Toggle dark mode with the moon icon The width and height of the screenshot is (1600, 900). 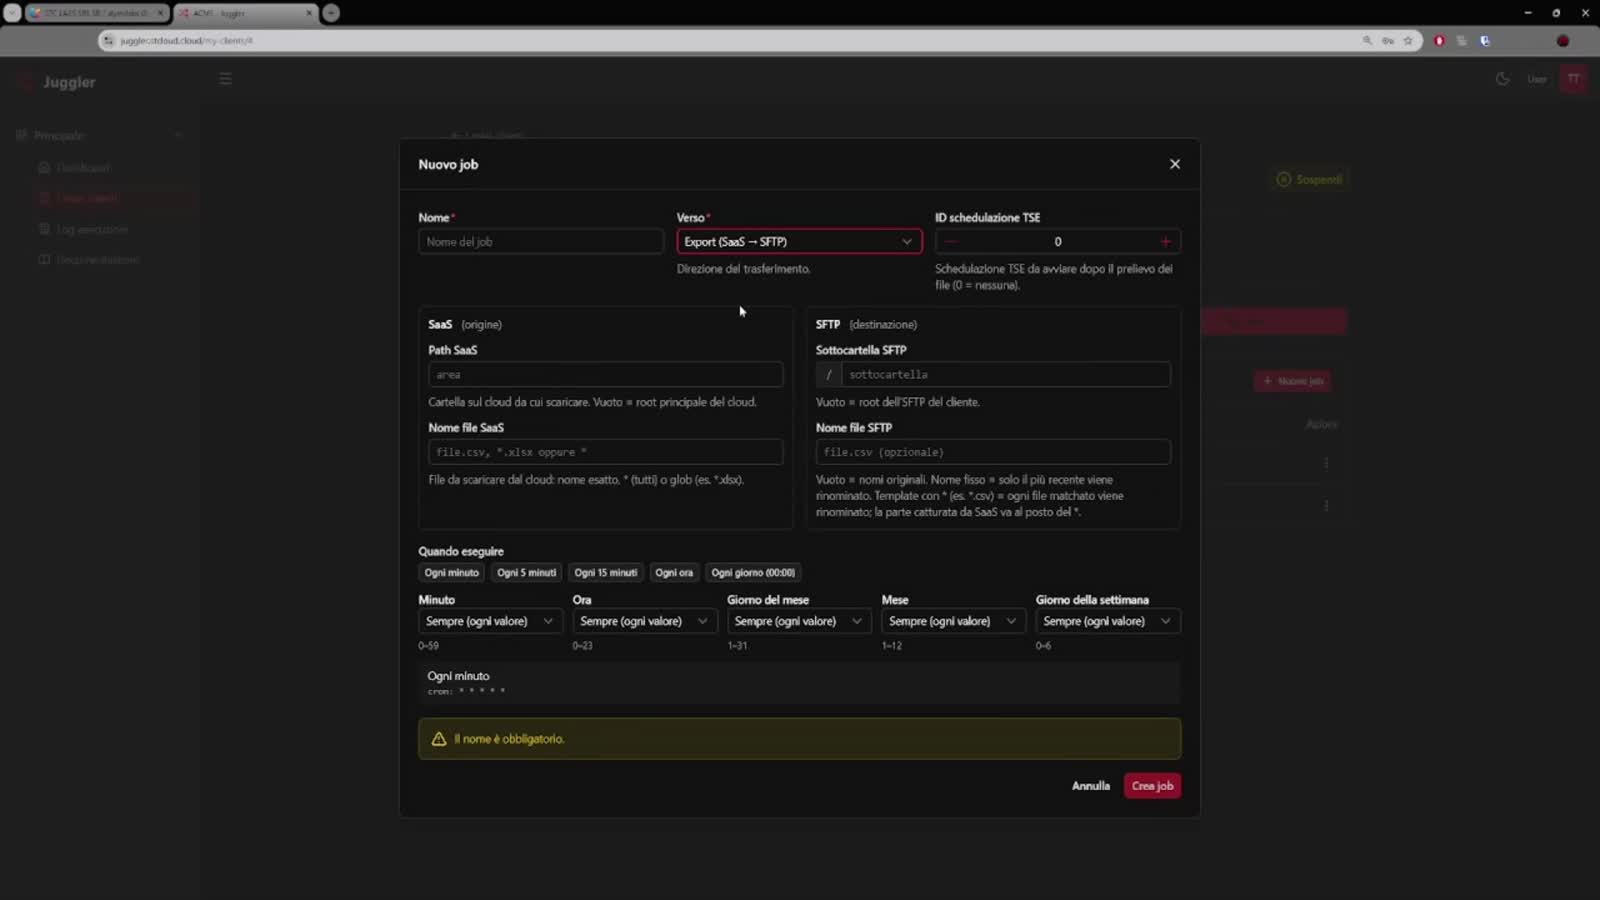(x=1502, y=79)
